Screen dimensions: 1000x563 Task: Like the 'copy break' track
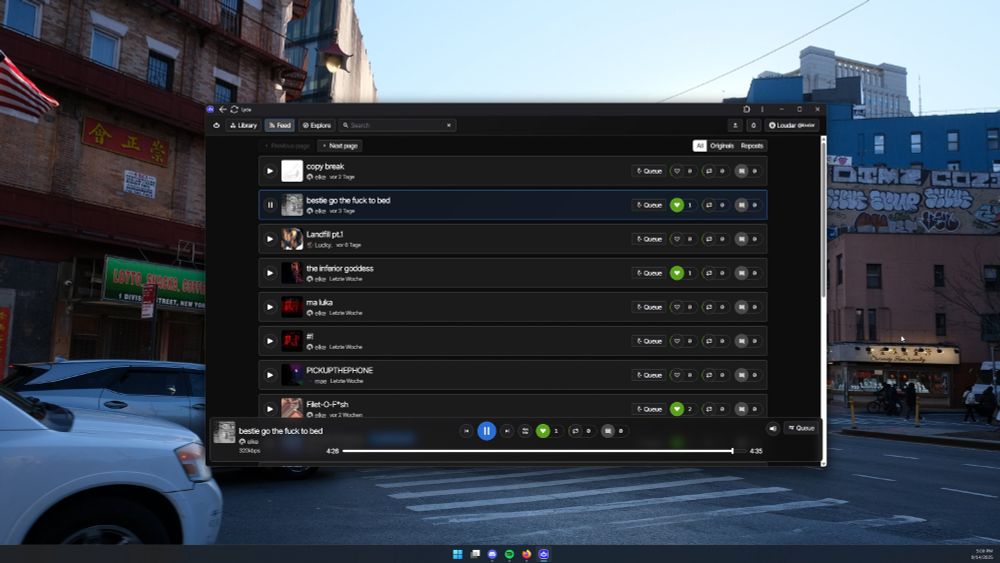tap(677, 171)
